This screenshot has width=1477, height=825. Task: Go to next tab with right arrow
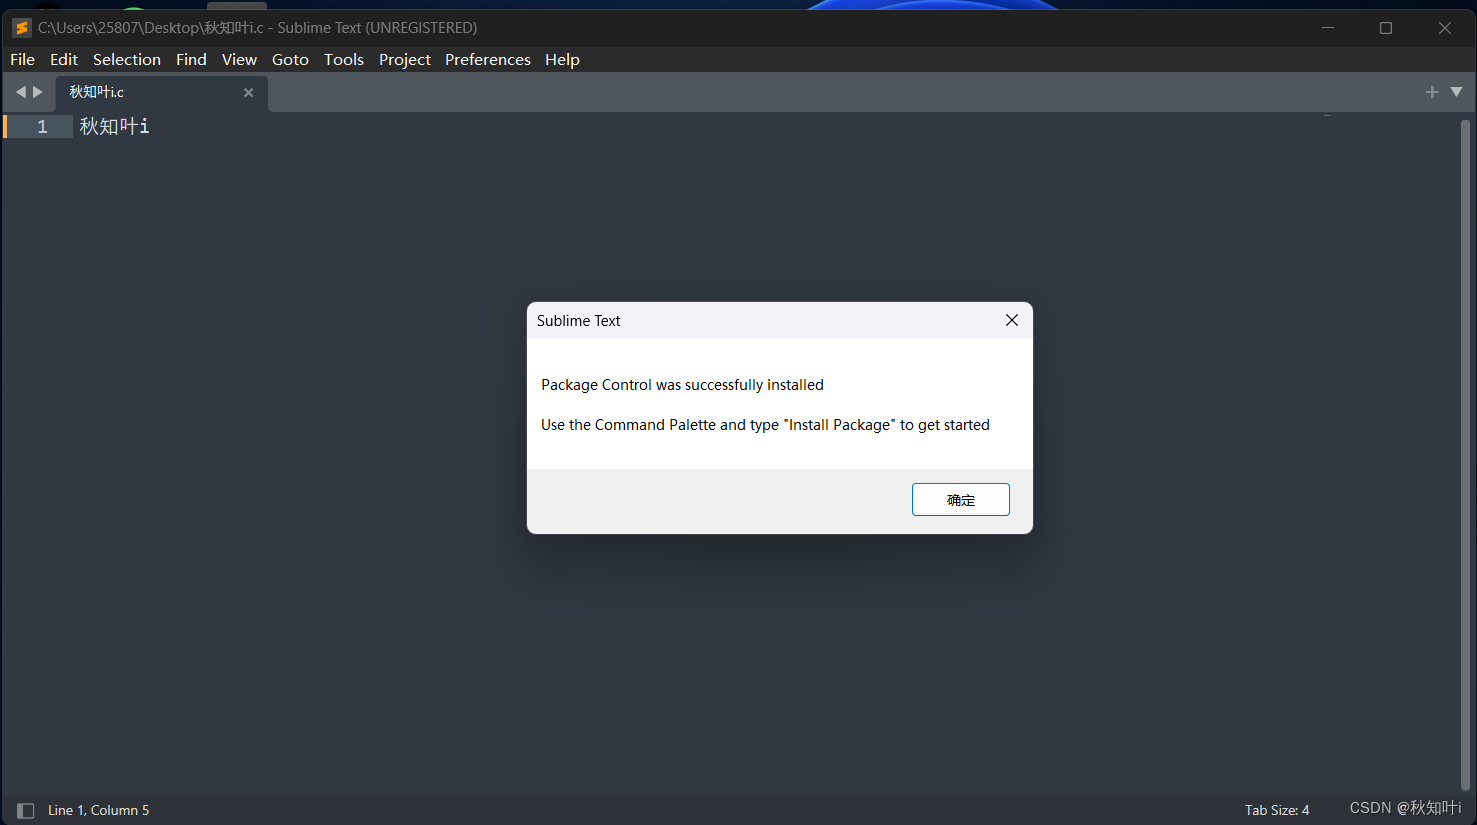38,92
